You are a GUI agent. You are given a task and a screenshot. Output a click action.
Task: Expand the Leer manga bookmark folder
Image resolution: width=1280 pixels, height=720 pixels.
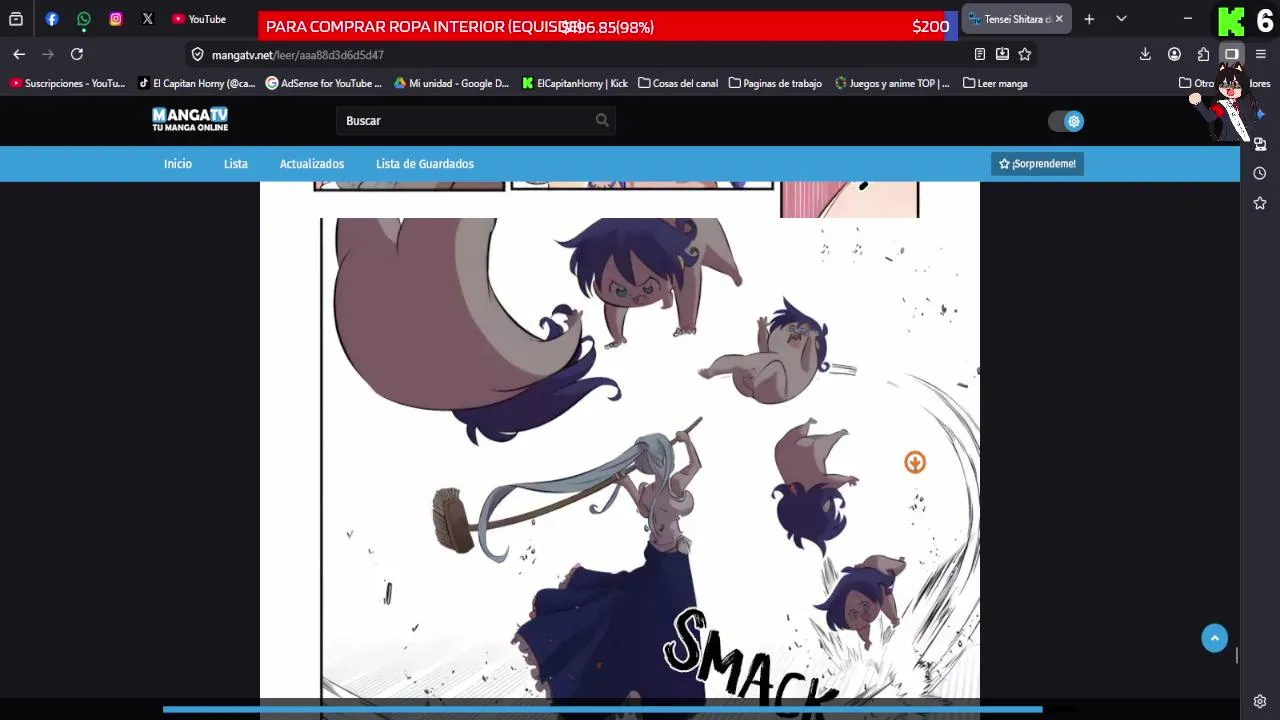[x=995, y=84]
